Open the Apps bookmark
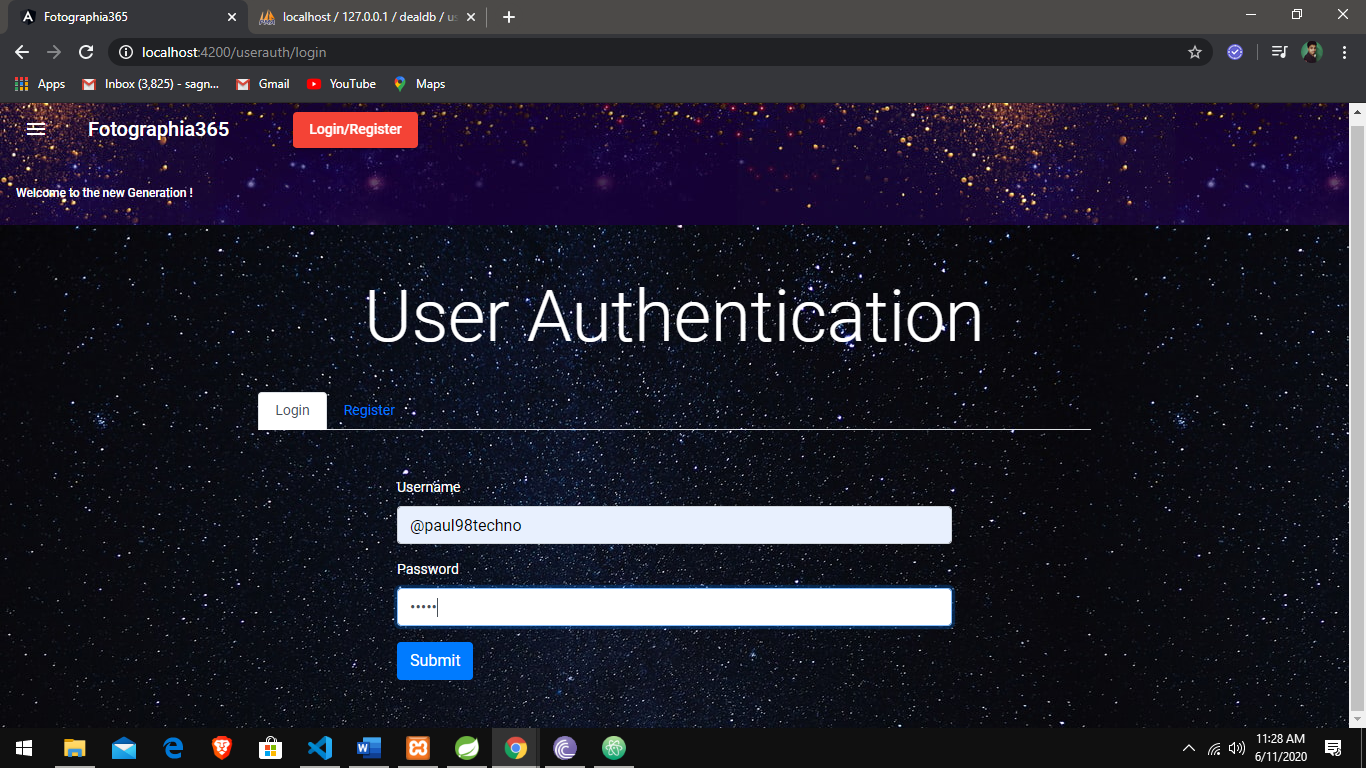This screenshot has height=768, width=1366. [40, 84]
